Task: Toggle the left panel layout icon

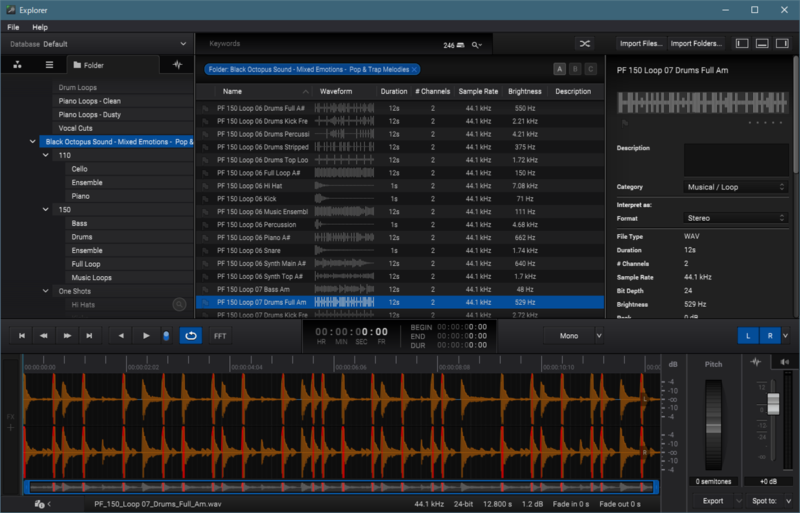Action: 741,44
